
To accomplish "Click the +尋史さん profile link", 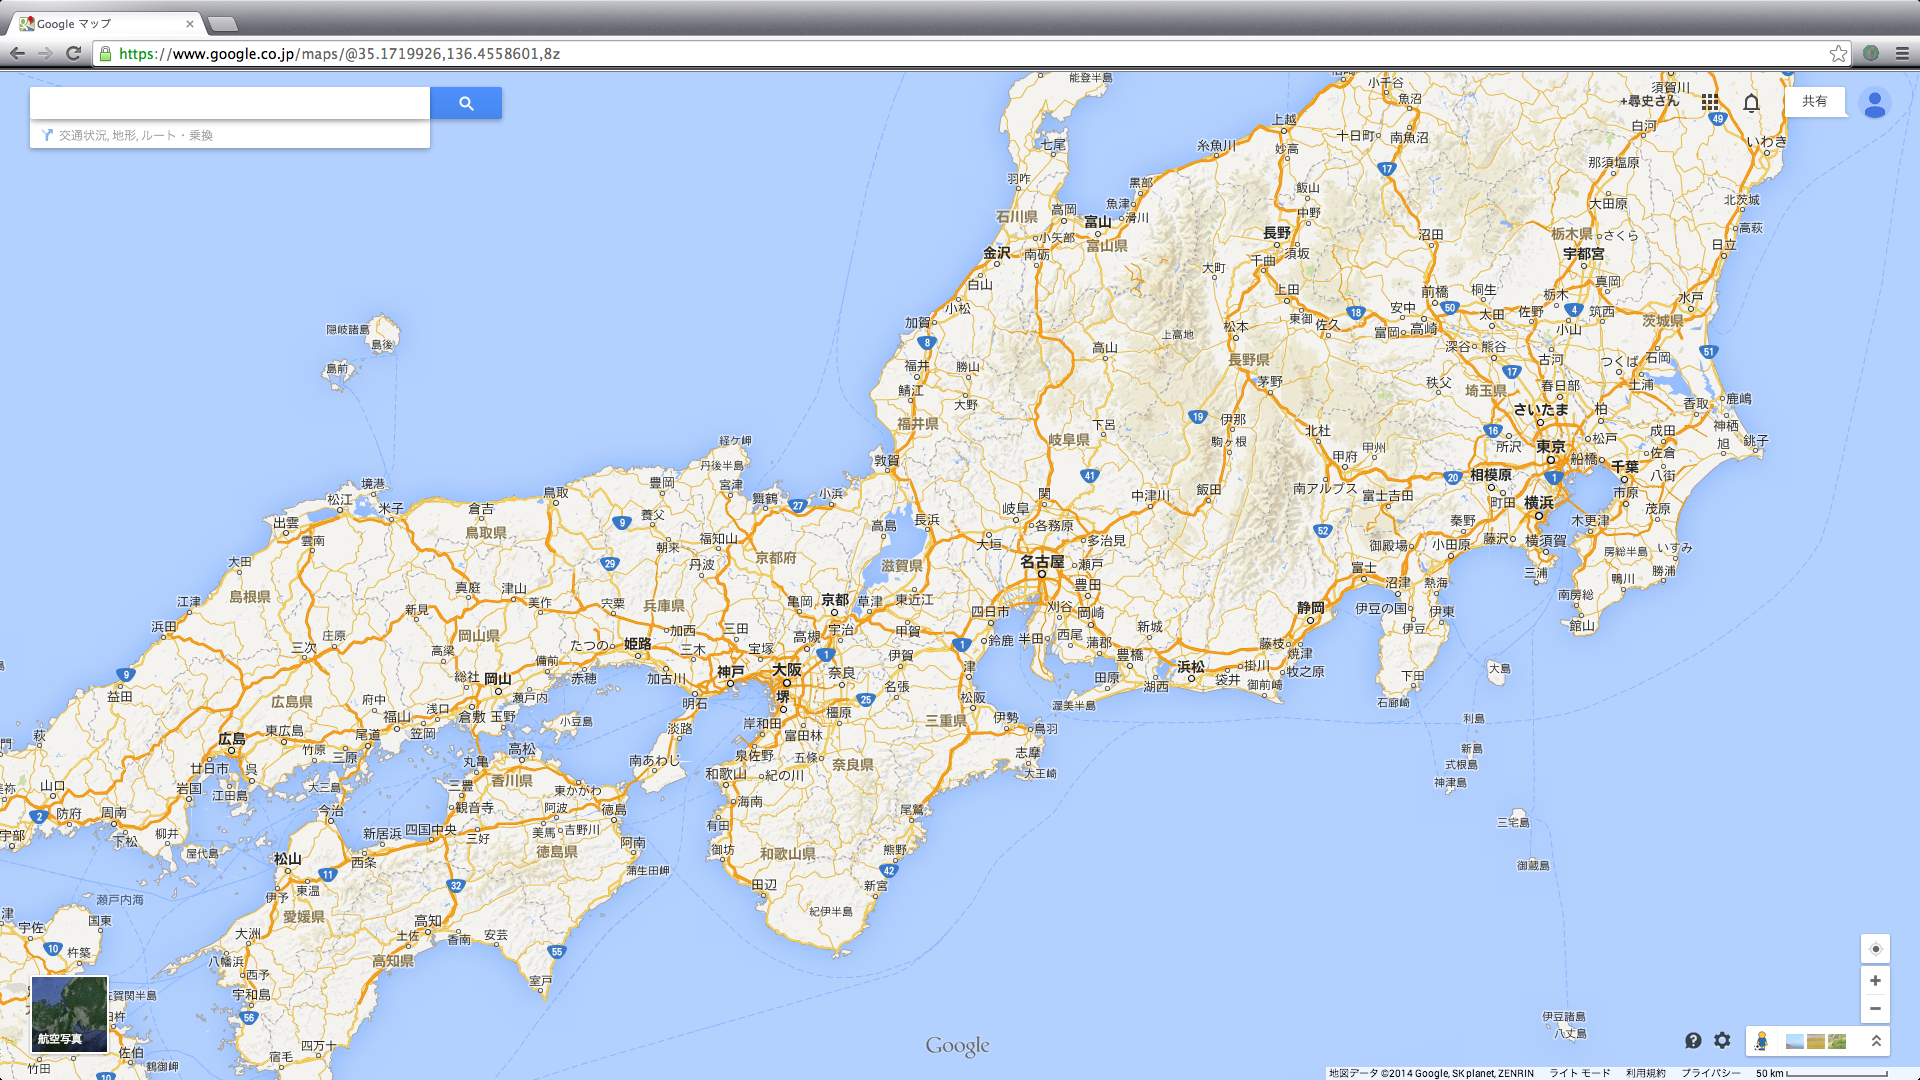I will click(1649, 101).
